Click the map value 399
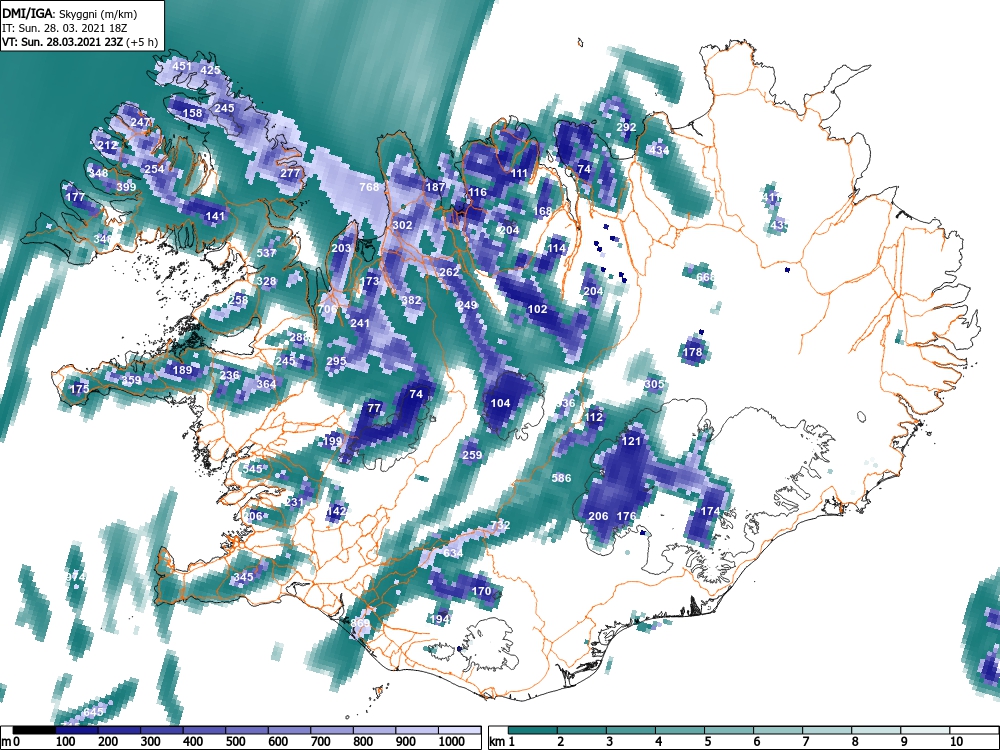This screenshot has width=1000, height=750. pyautogui.click(x=126, y=187)
